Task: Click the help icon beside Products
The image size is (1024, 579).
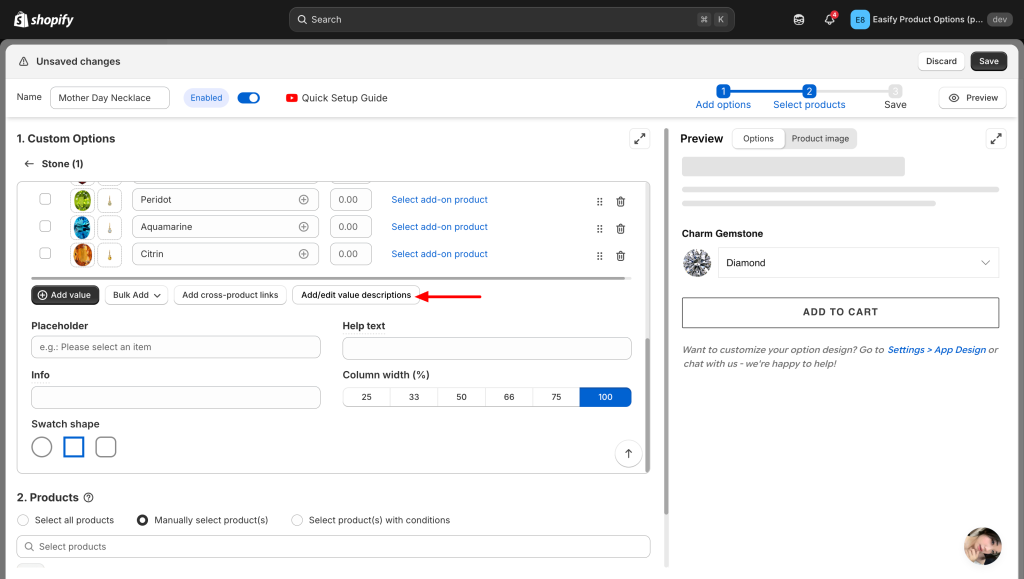Action: pos(89,498)
